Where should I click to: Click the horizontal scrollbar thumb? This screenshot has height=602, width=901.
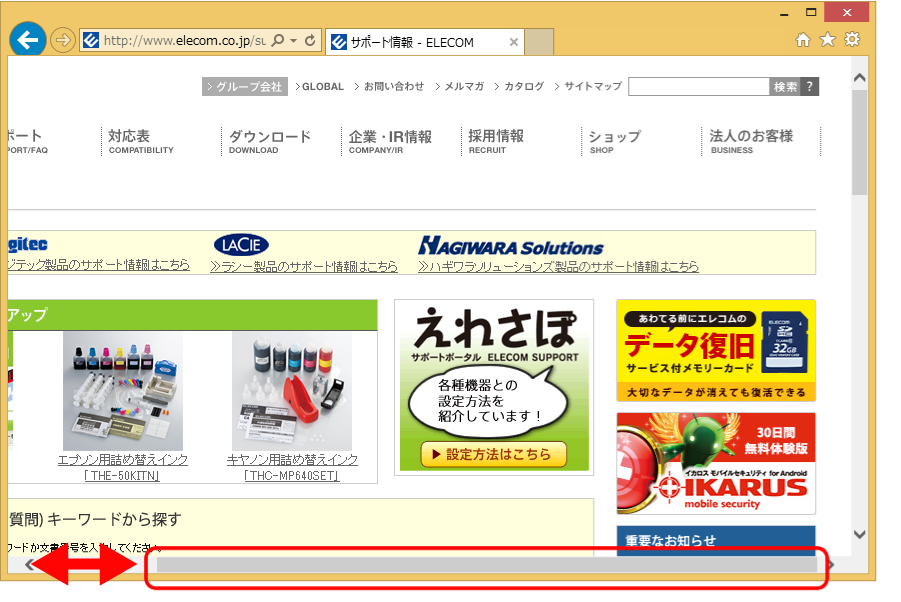click(487, 565)
